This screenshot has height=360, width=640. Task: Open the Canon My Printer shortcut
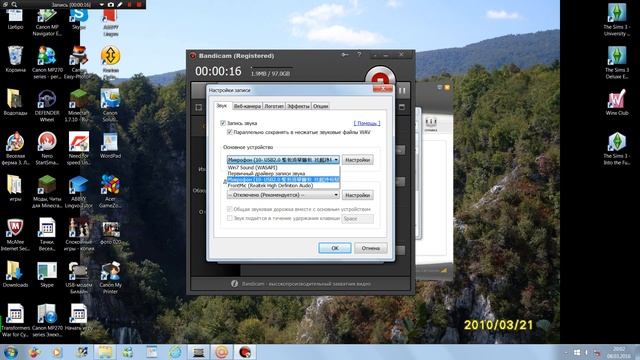coord(110,277)
